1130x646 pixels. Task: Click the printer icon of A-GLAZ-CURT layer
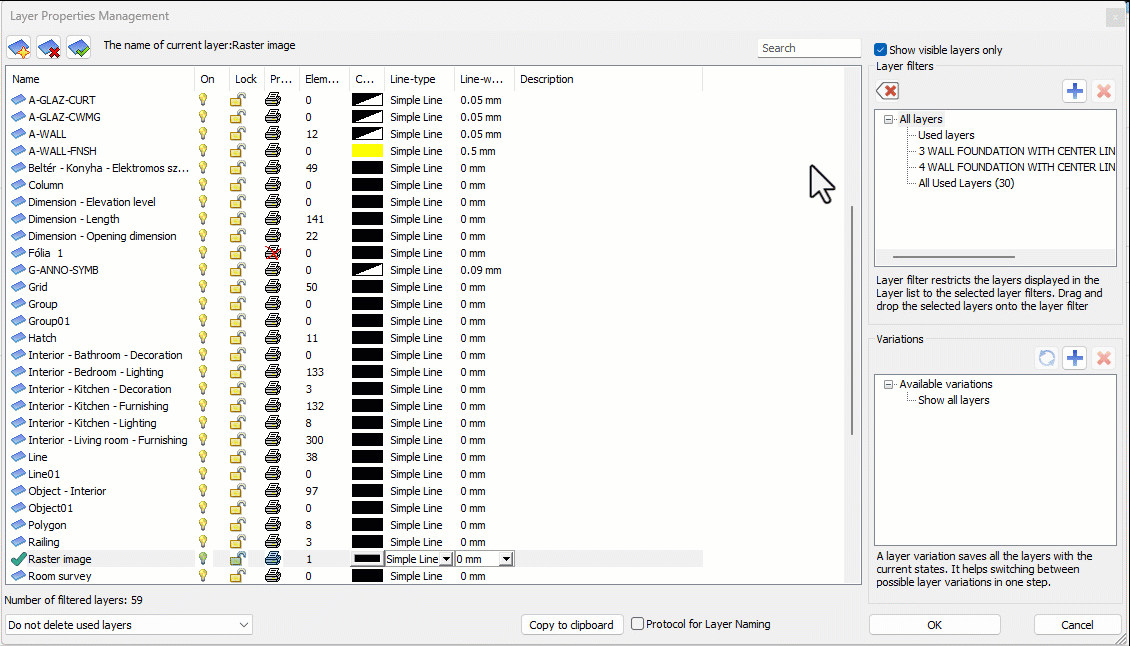272,100
